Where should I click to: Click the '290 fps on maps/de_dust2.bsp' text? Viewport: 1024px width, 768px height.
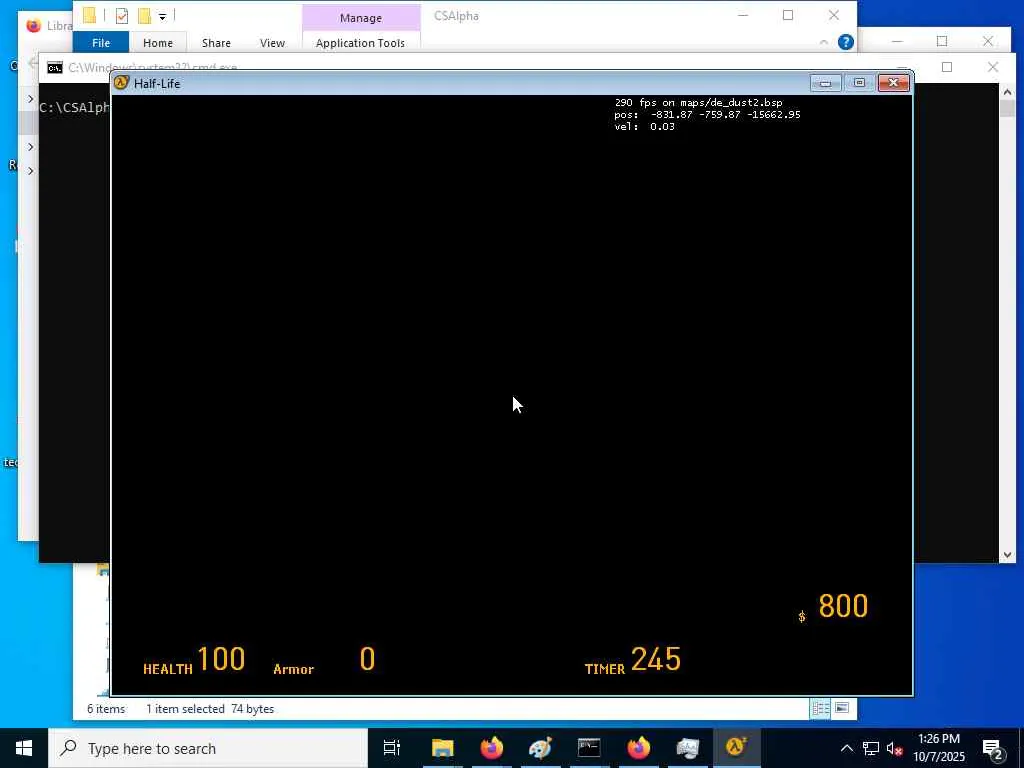click(698, 103)
